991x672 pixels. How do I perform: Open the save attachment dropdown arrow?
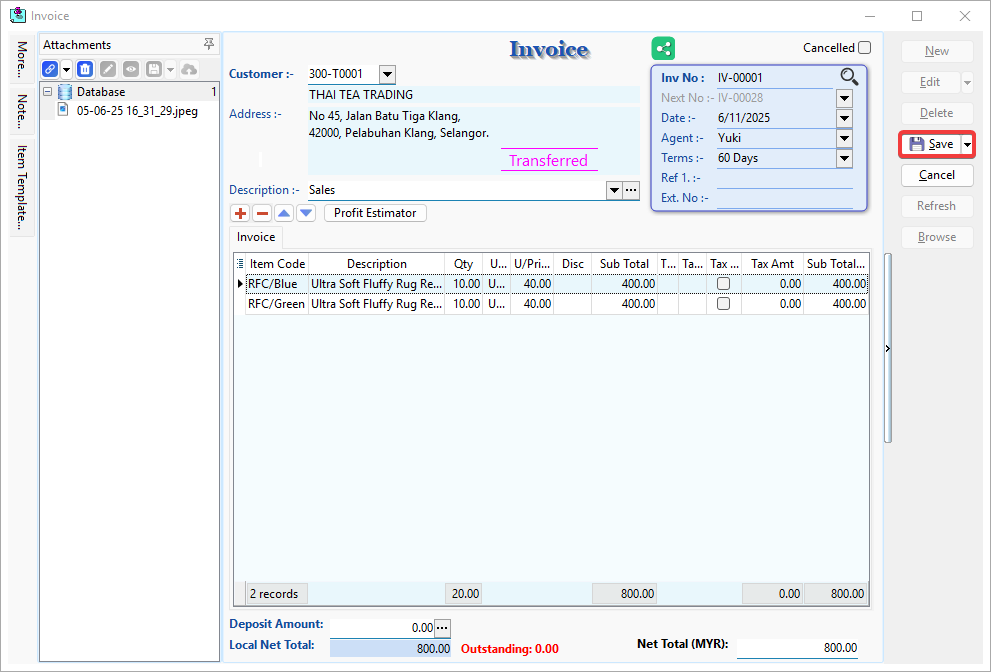coord(170,70)
